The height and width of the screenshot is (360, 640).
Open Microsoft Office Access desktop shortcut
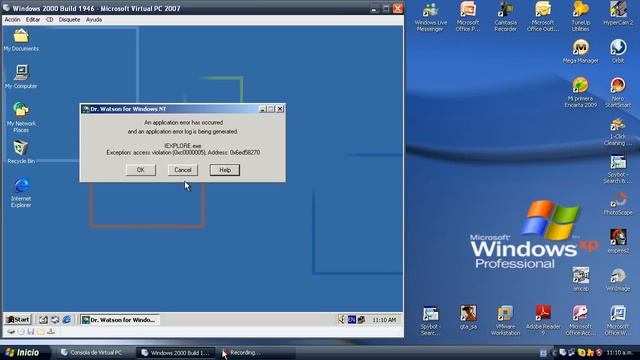click(580, 320)
